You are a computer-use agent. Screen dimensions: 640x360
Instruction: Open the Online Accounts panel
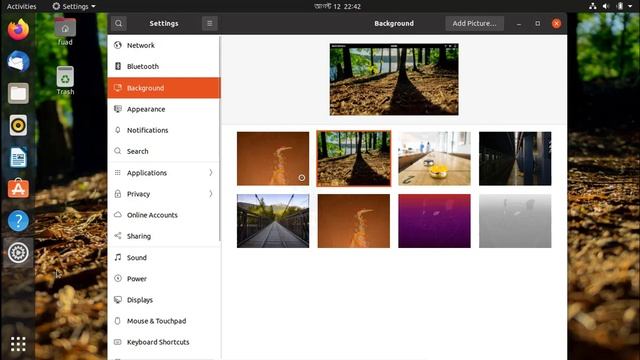pos(164,215)
